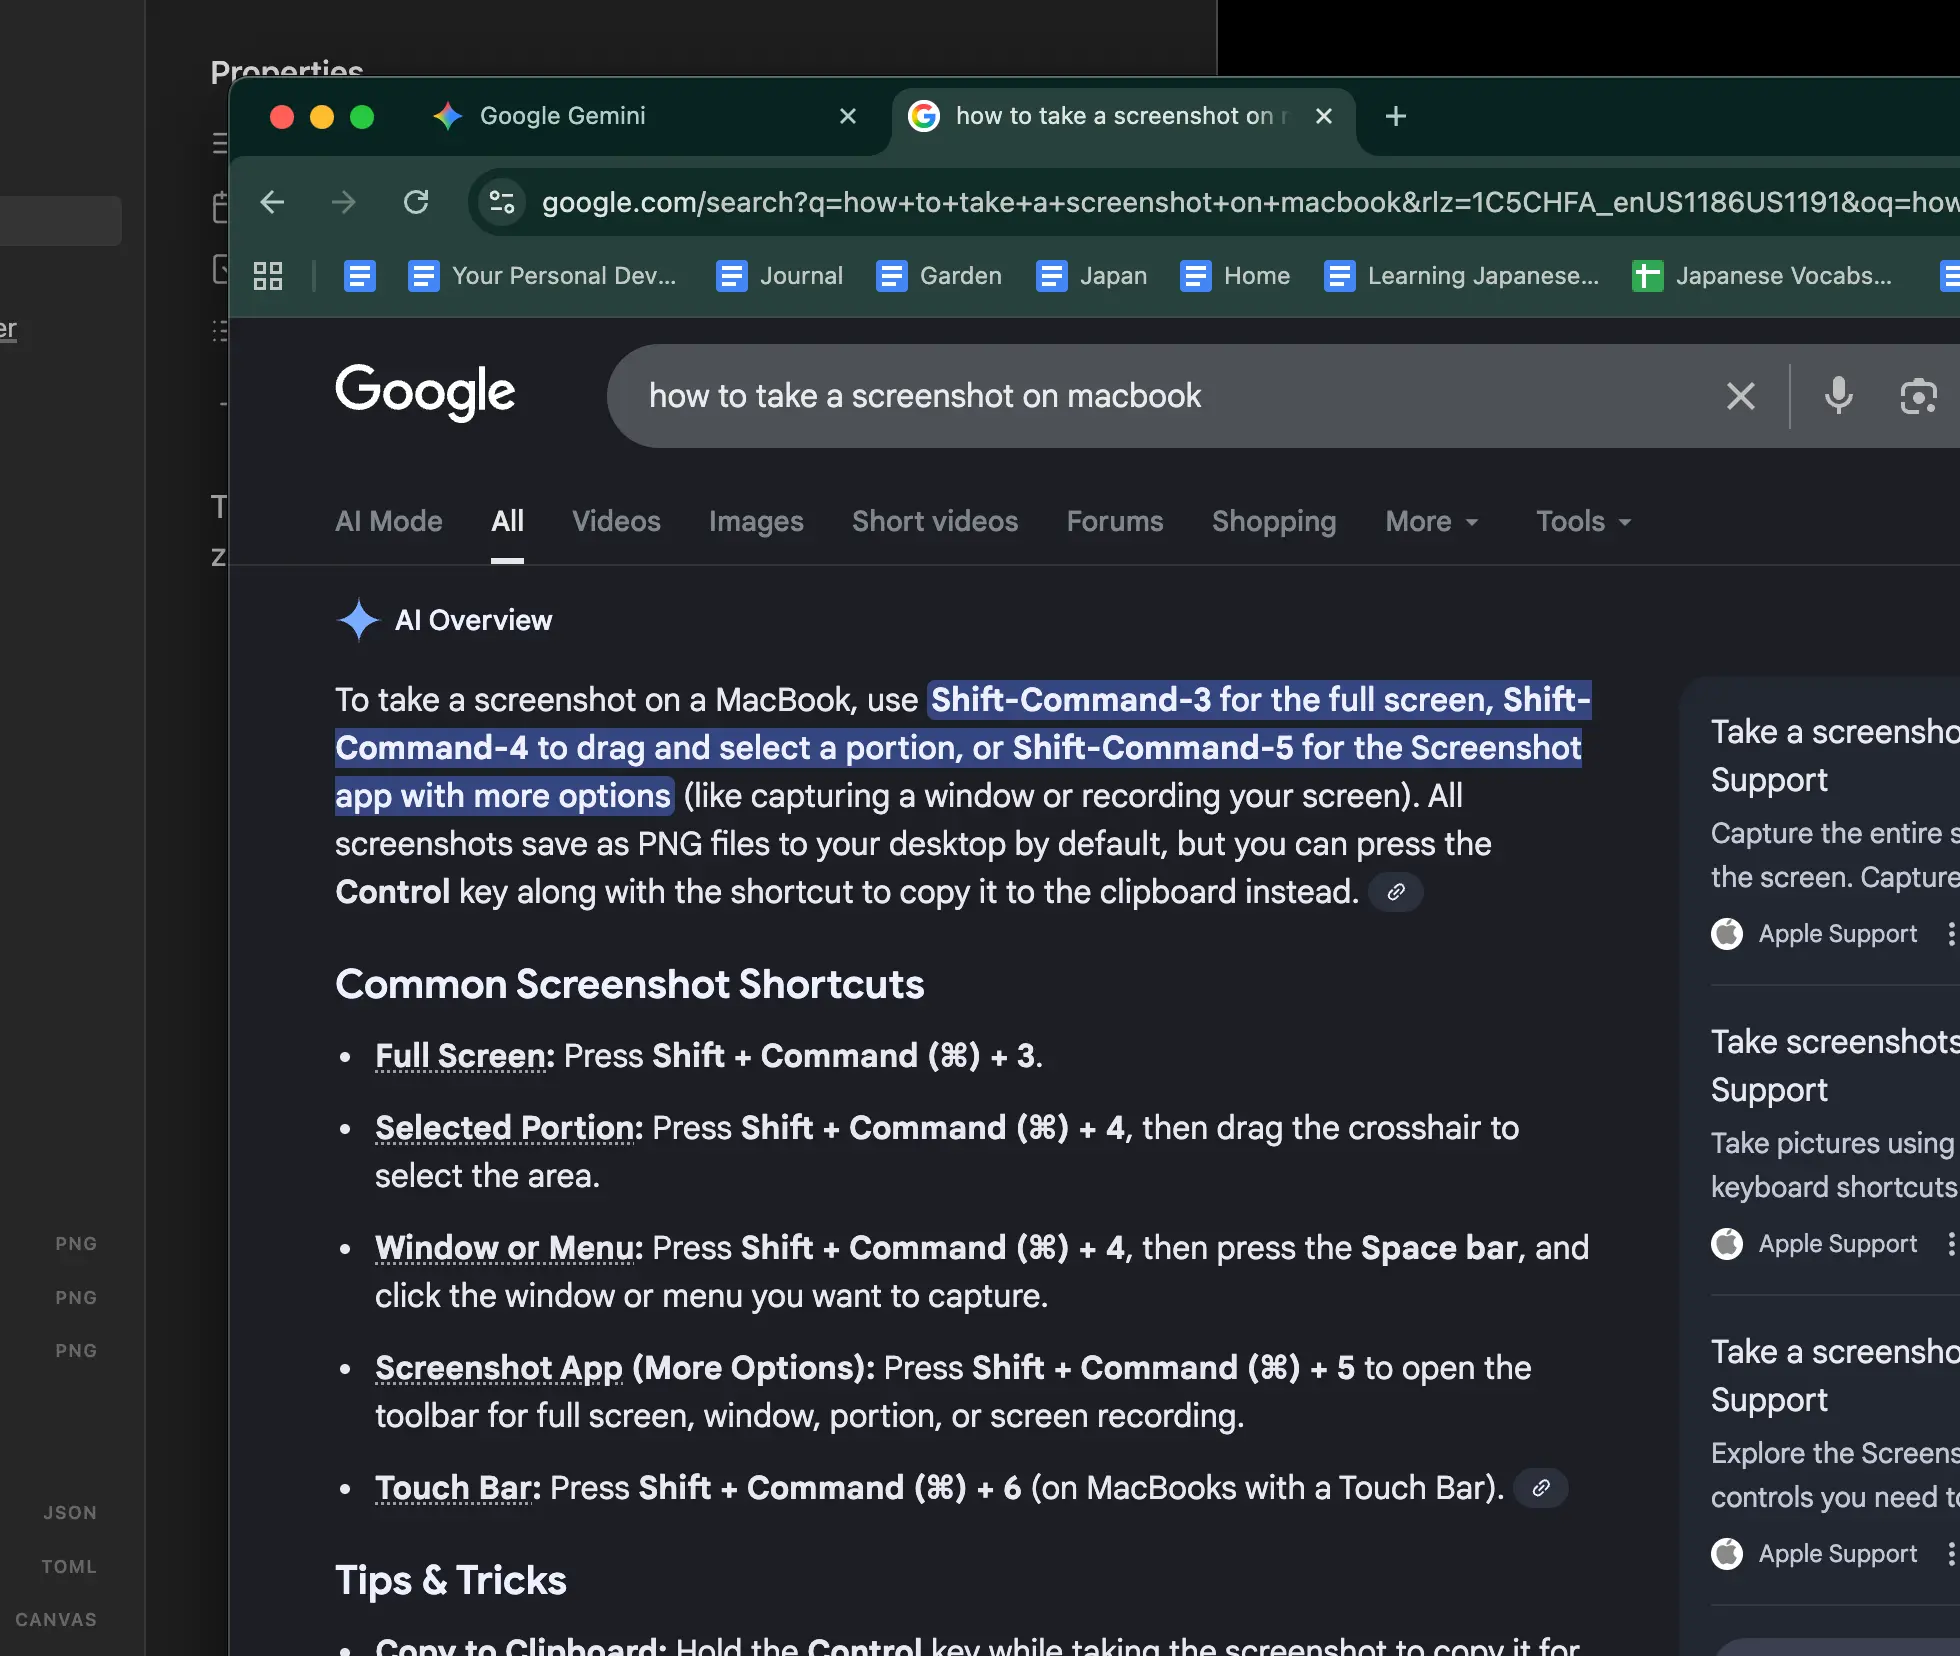Switch to the Google Gemini browser tab
Screen dimensions: 1960x1656
562,116
